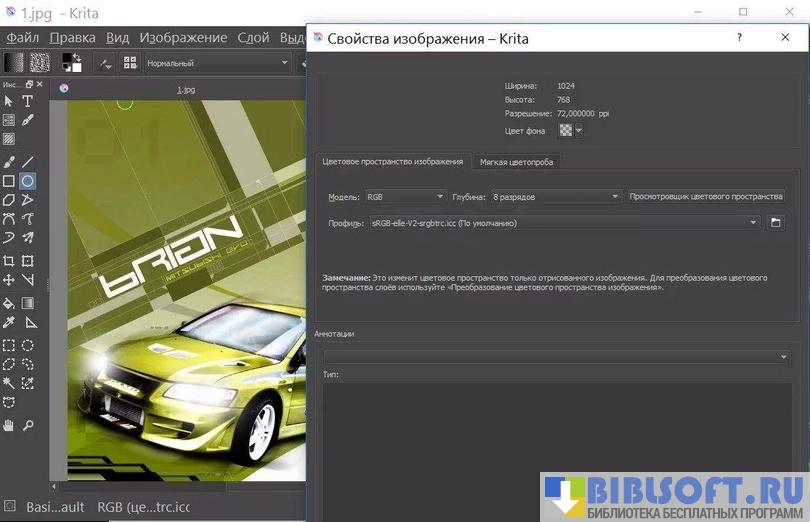
Task: Select the Zoom magnifier tool
Action: 28,425
